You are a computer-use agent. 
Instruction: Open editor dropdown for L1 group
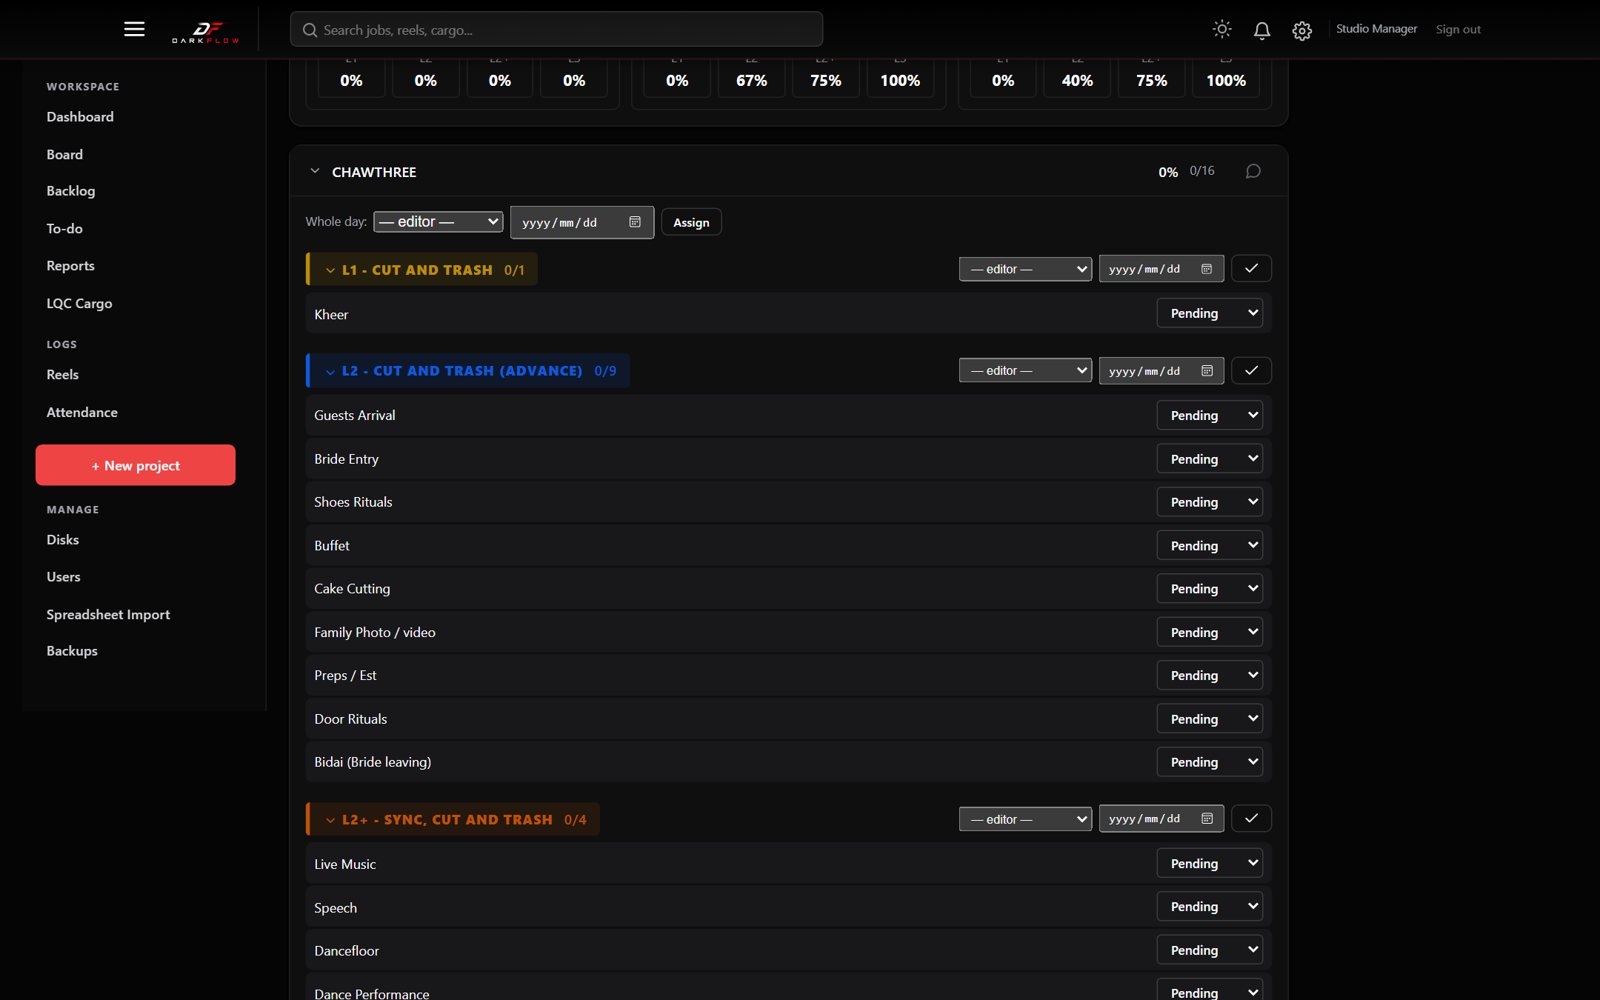pyautogui.click(x=1025, y=269)
